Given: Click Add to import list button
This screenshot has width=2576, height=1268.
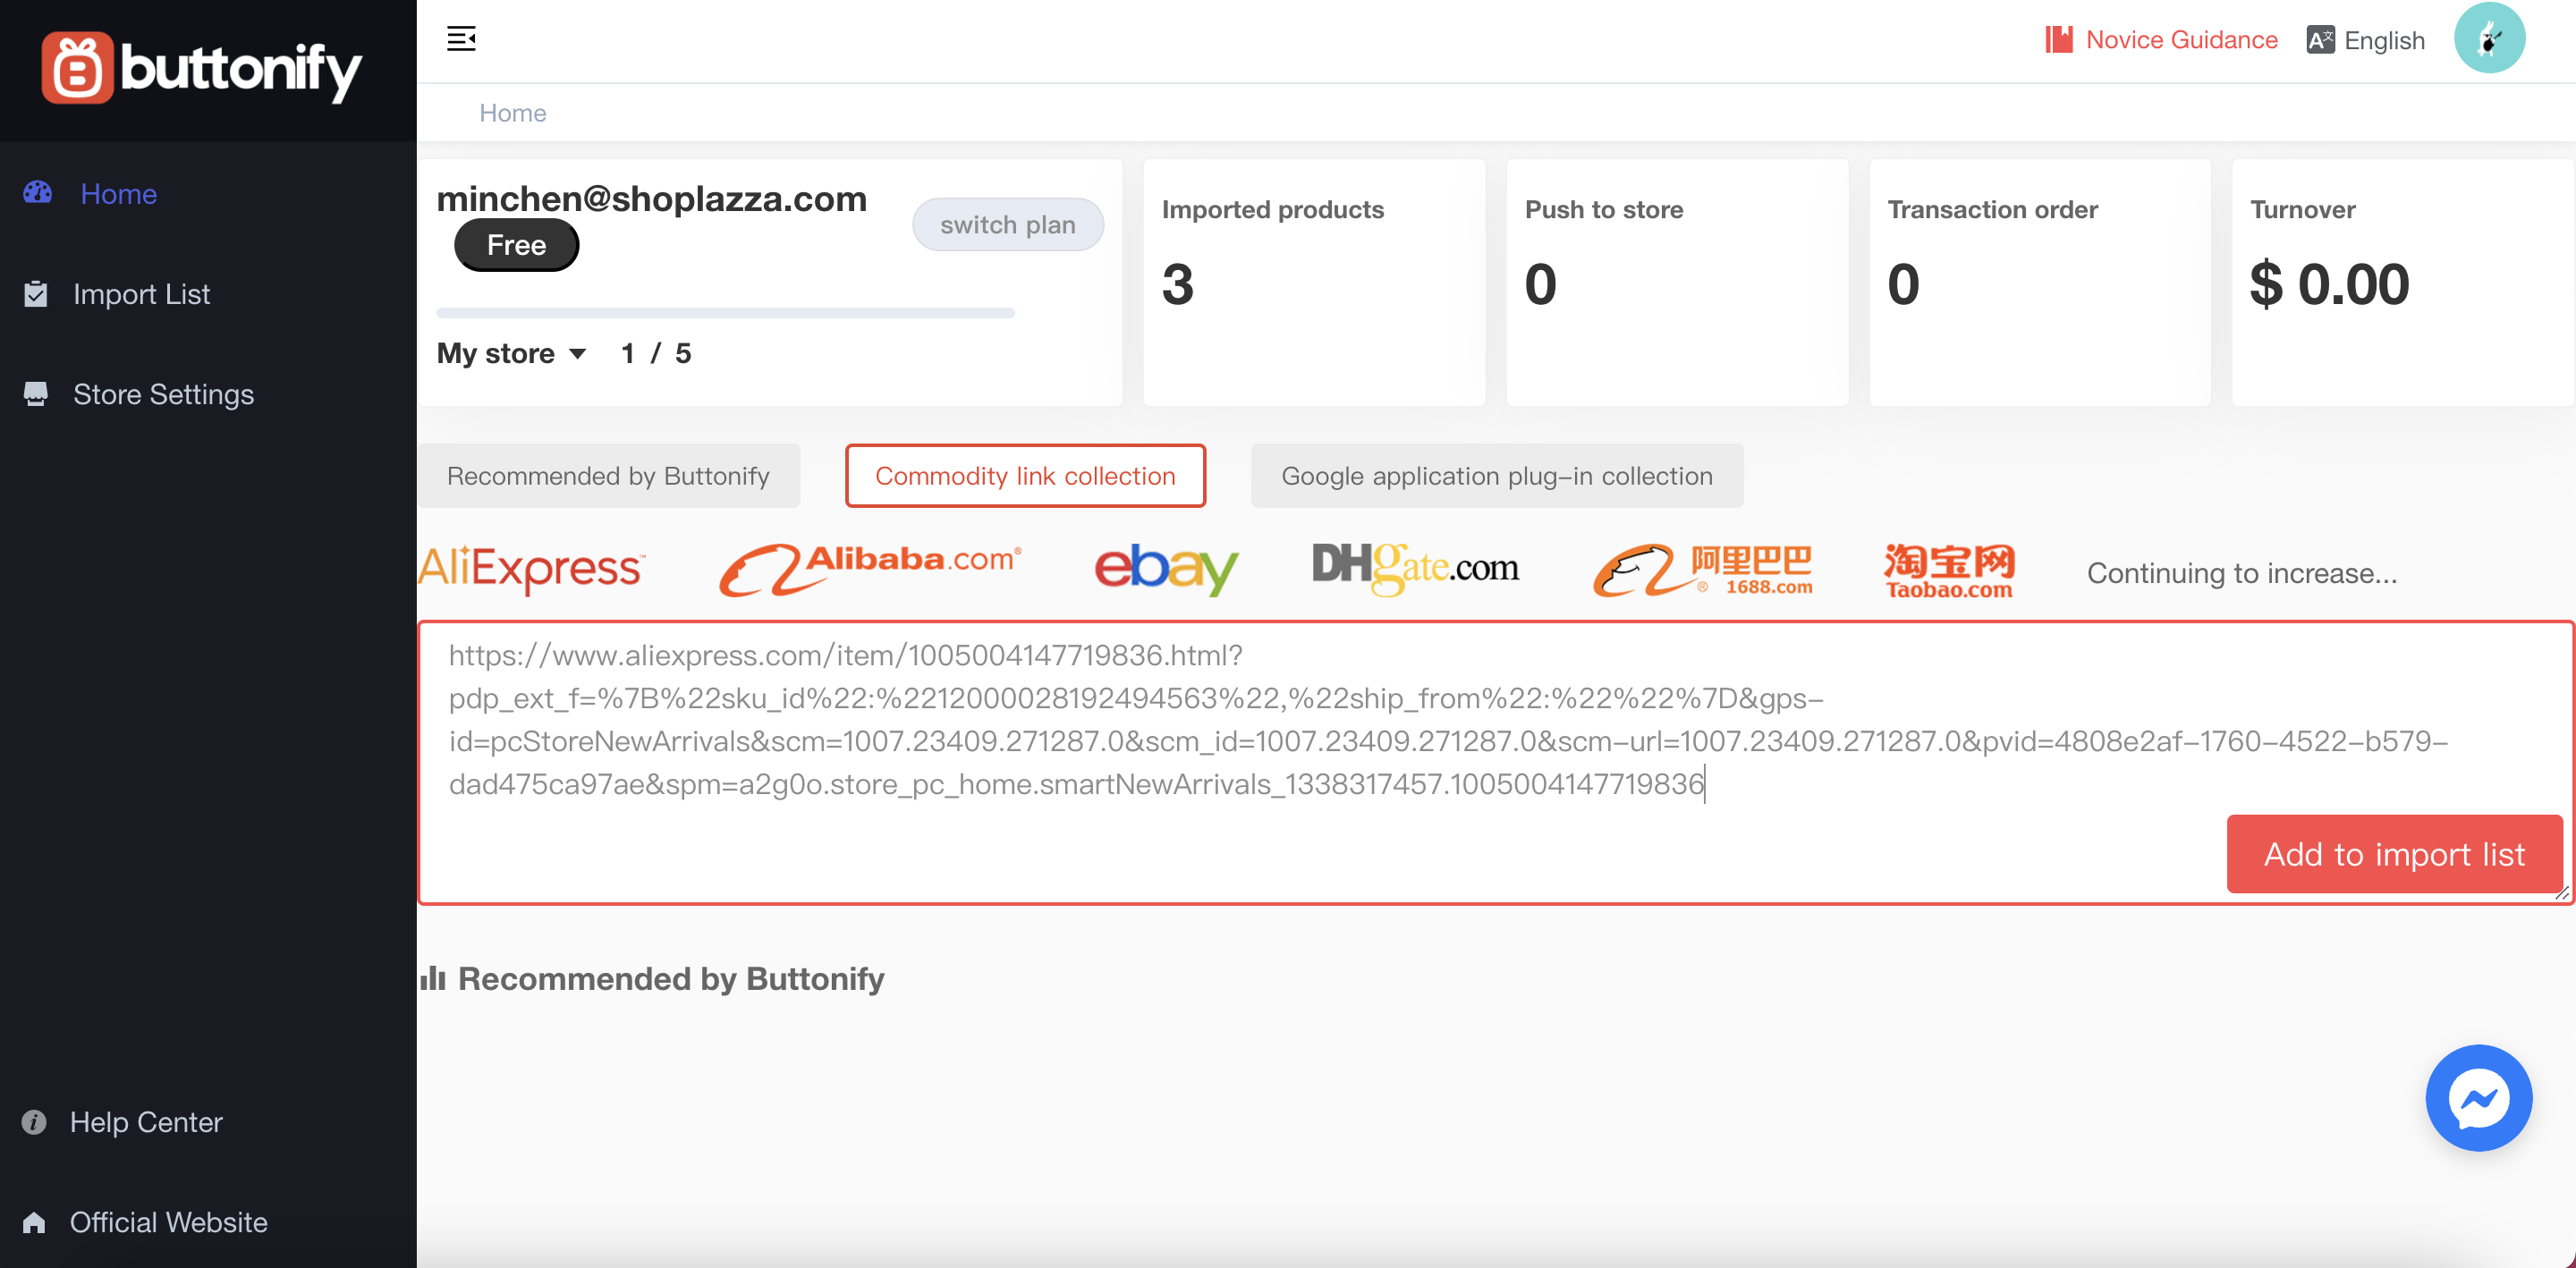Looking at the screenshot, I should point(2393,854).
